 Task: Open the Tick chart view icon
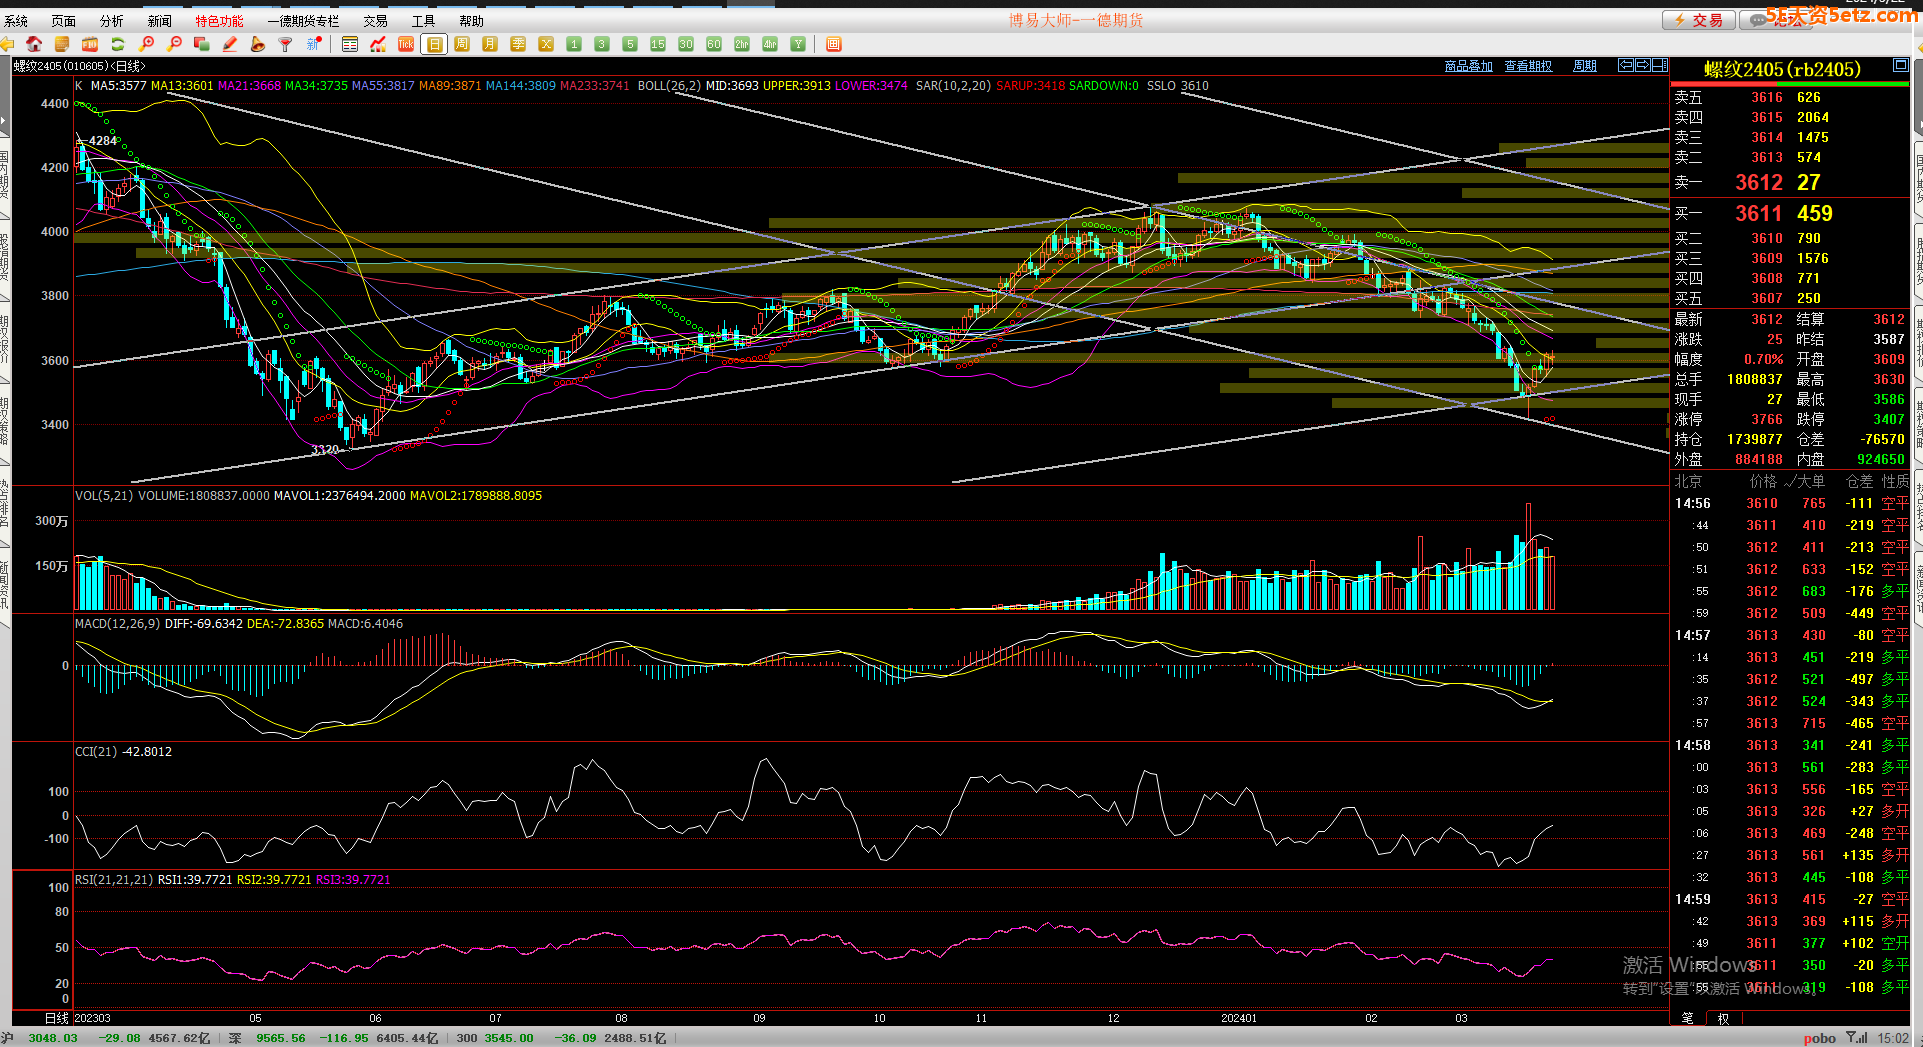(x=406, y=44)
